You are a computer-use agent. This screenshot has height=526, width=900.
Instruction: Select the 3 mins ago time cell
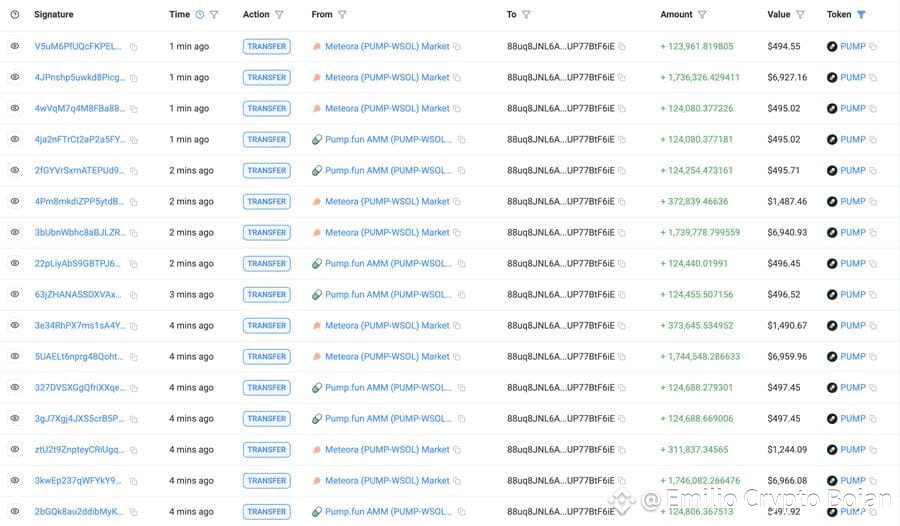coord(191,295)
